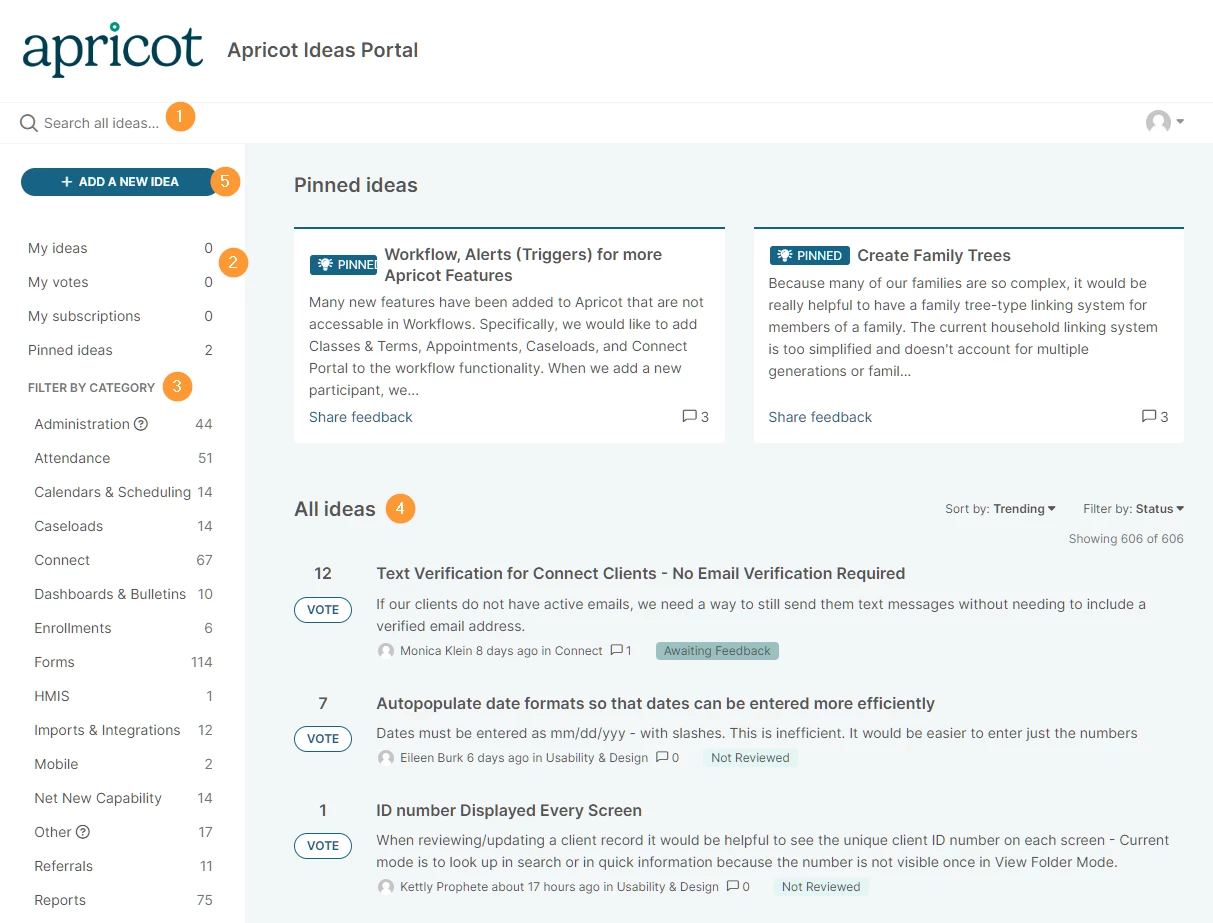The width and height of the screenshot is (1213, 923).
Task: Click Eileen Burk's avatar icon
Action: (386, 758)
